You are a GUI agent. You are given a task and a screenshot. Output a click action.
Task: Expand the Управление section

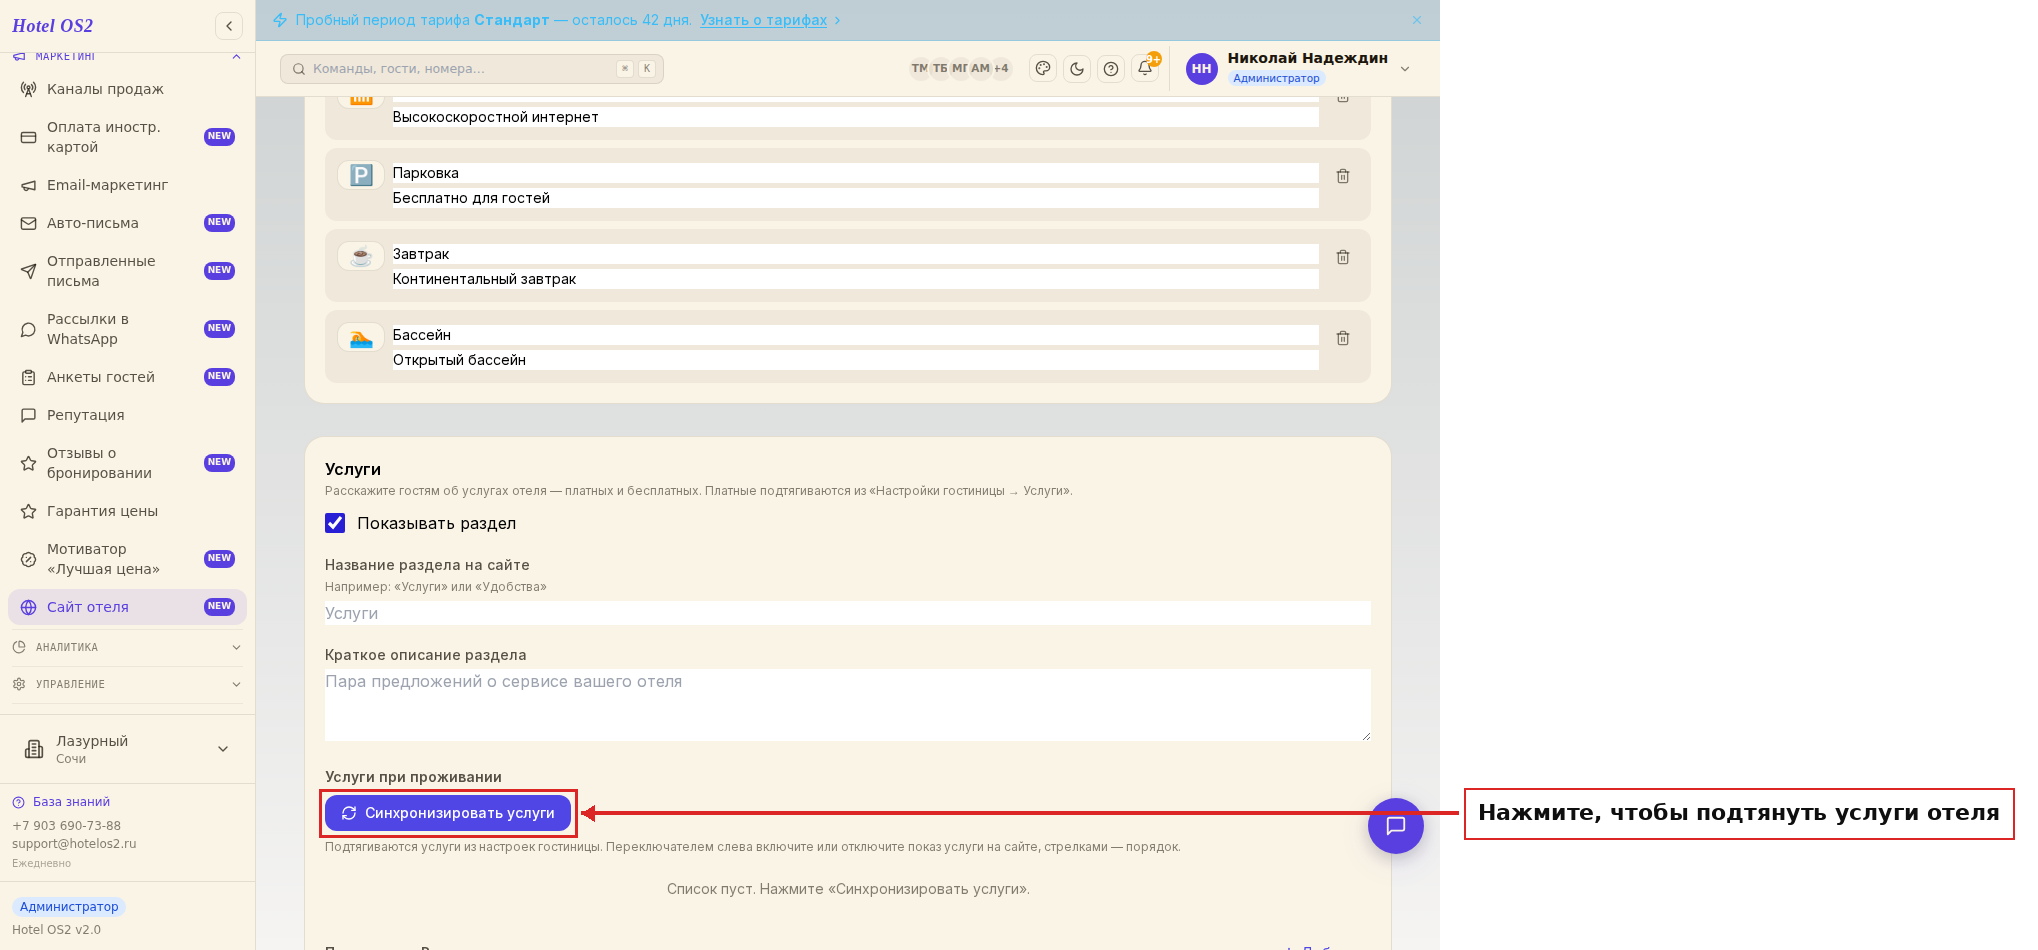[x=127, y=684]
